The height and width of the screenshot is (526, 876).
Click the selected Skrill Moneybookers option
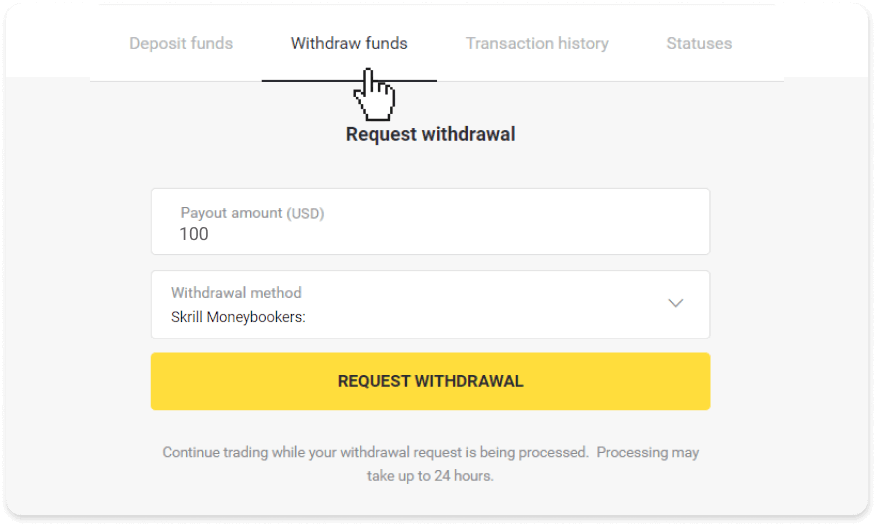coord(238,317)
